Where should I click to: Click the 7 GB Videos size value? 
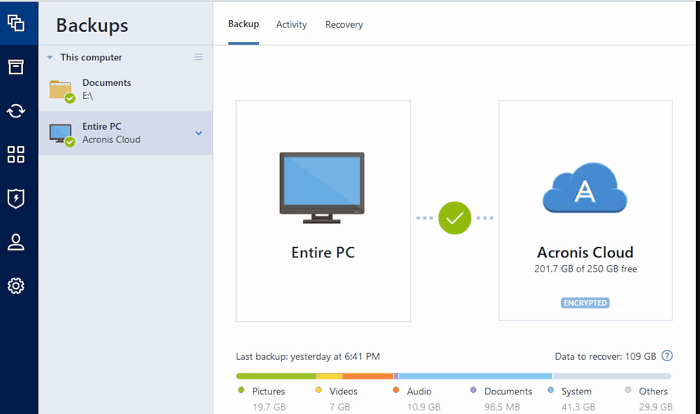(x=340, y=407)
